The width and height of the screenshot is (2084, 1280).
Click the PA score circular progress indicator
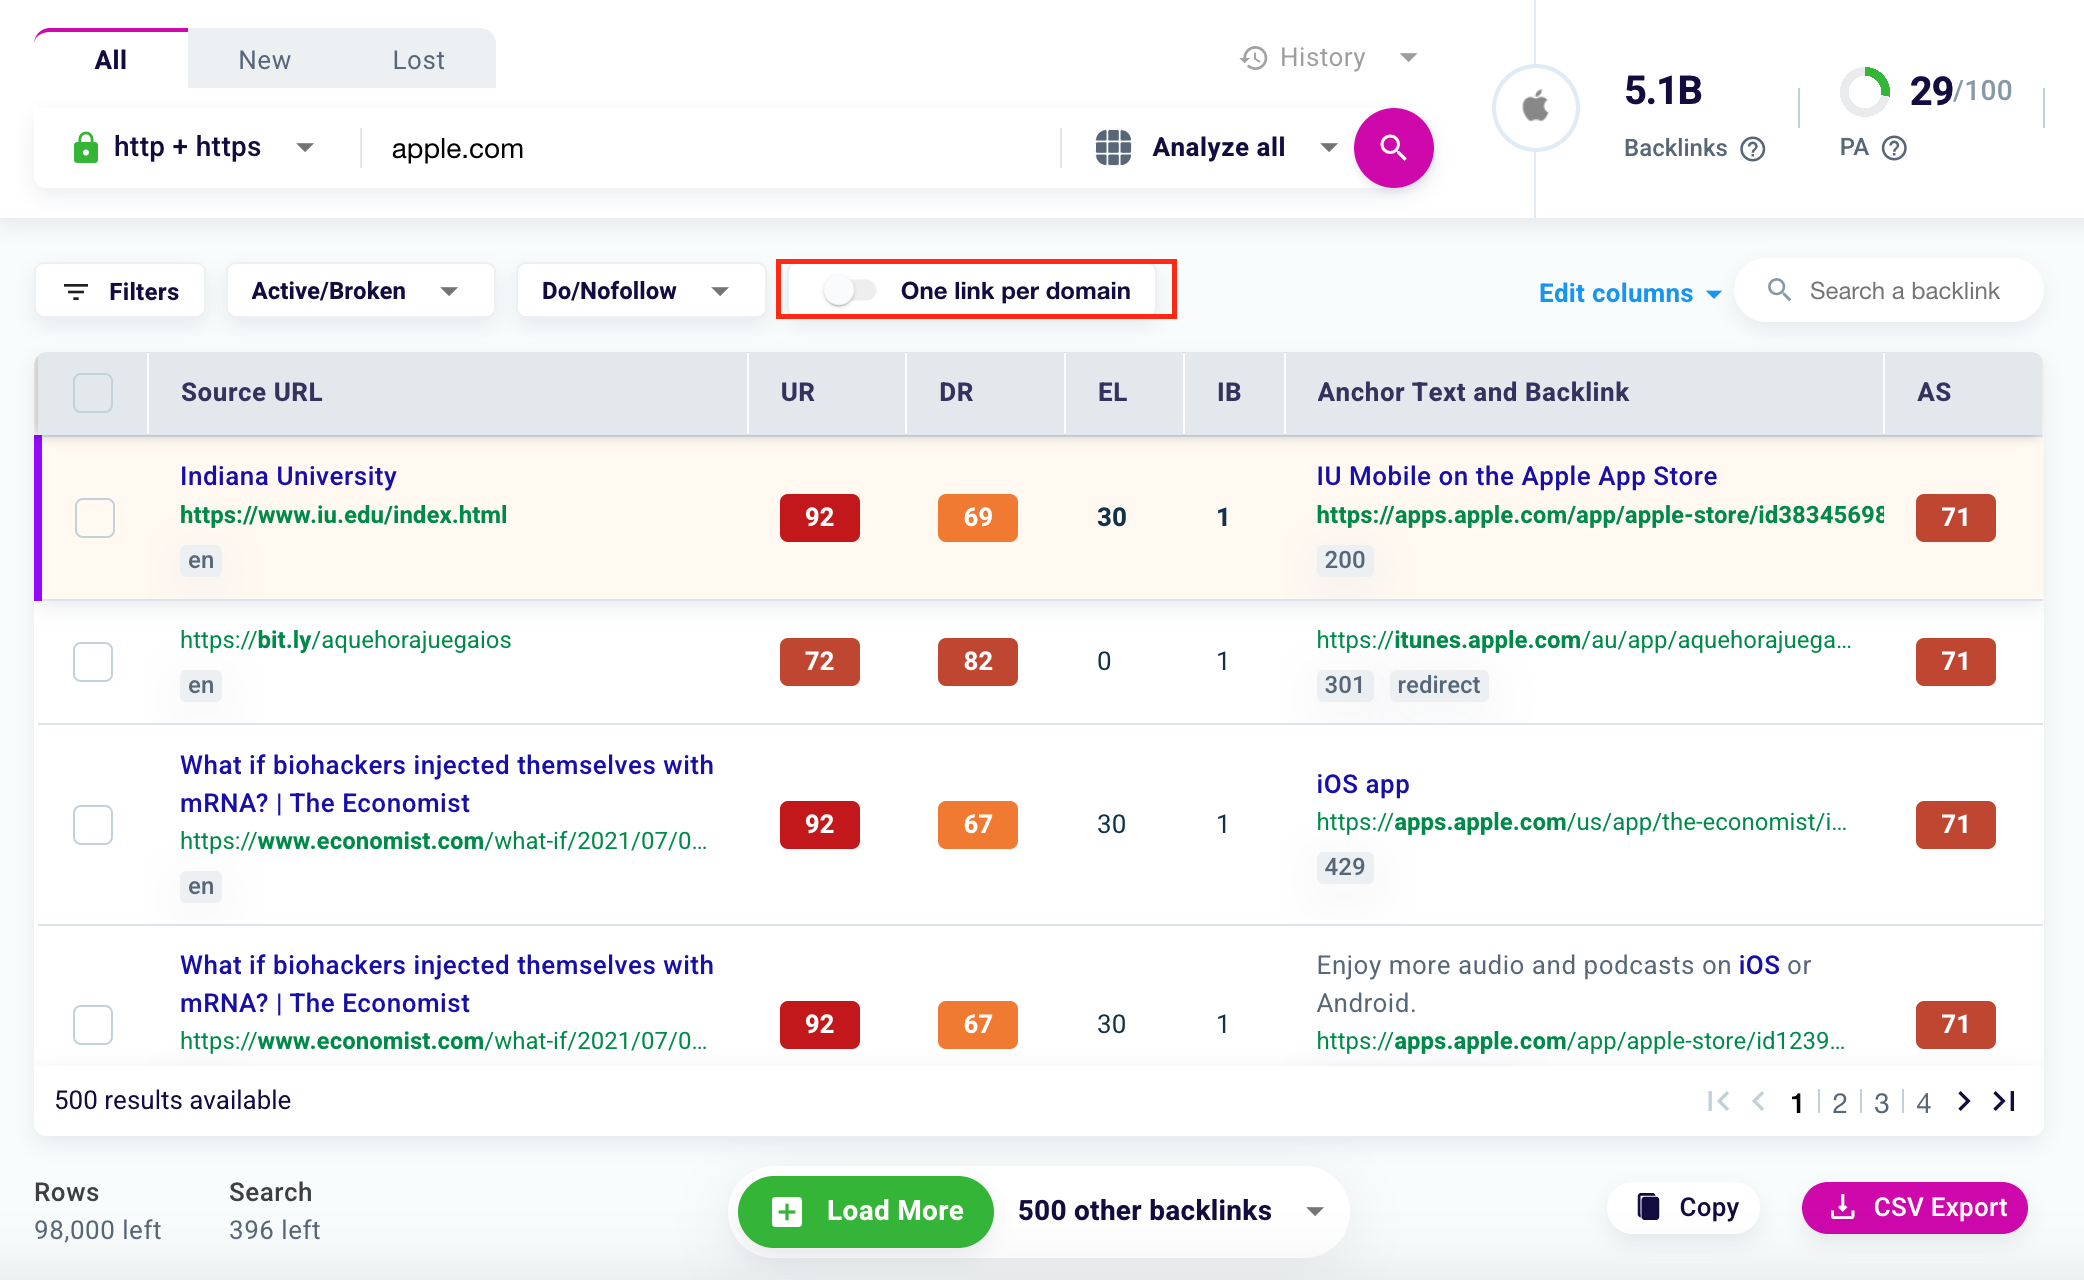point(1864,91)
